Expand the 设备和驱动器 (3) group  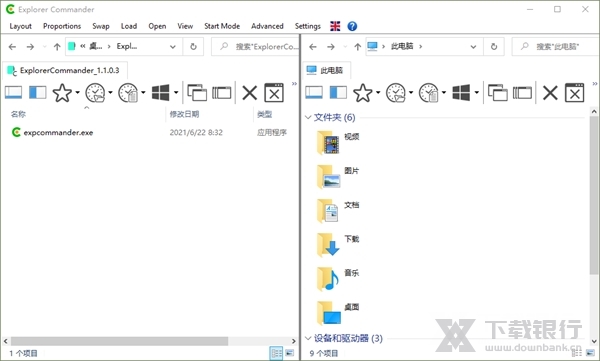308,338
